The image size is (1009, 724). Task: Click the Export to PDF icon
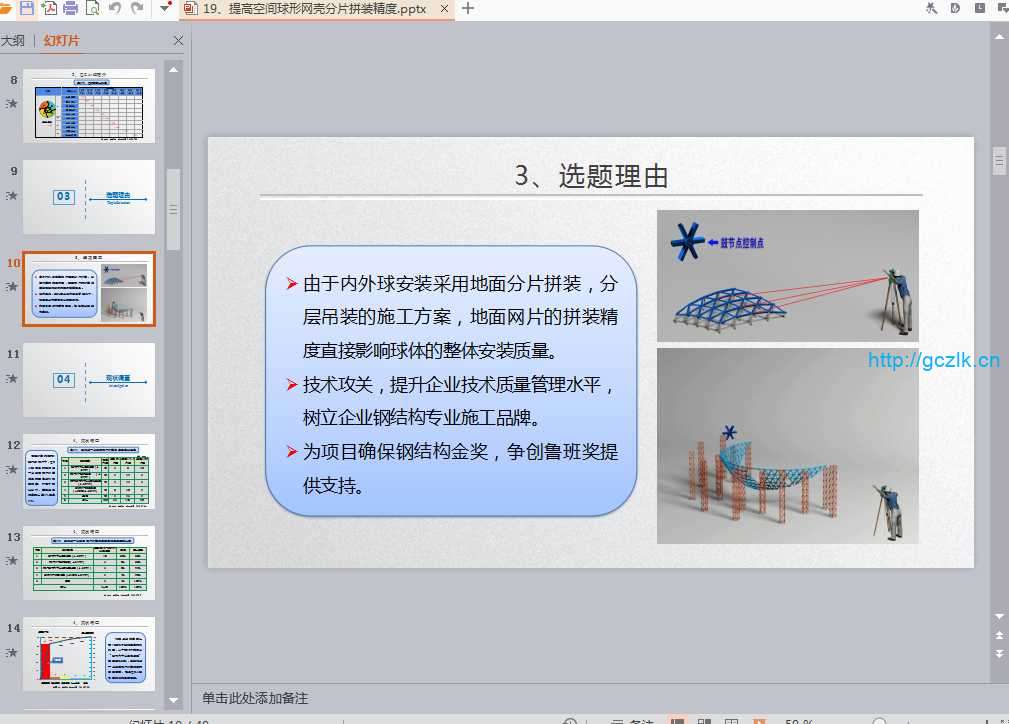49,8
